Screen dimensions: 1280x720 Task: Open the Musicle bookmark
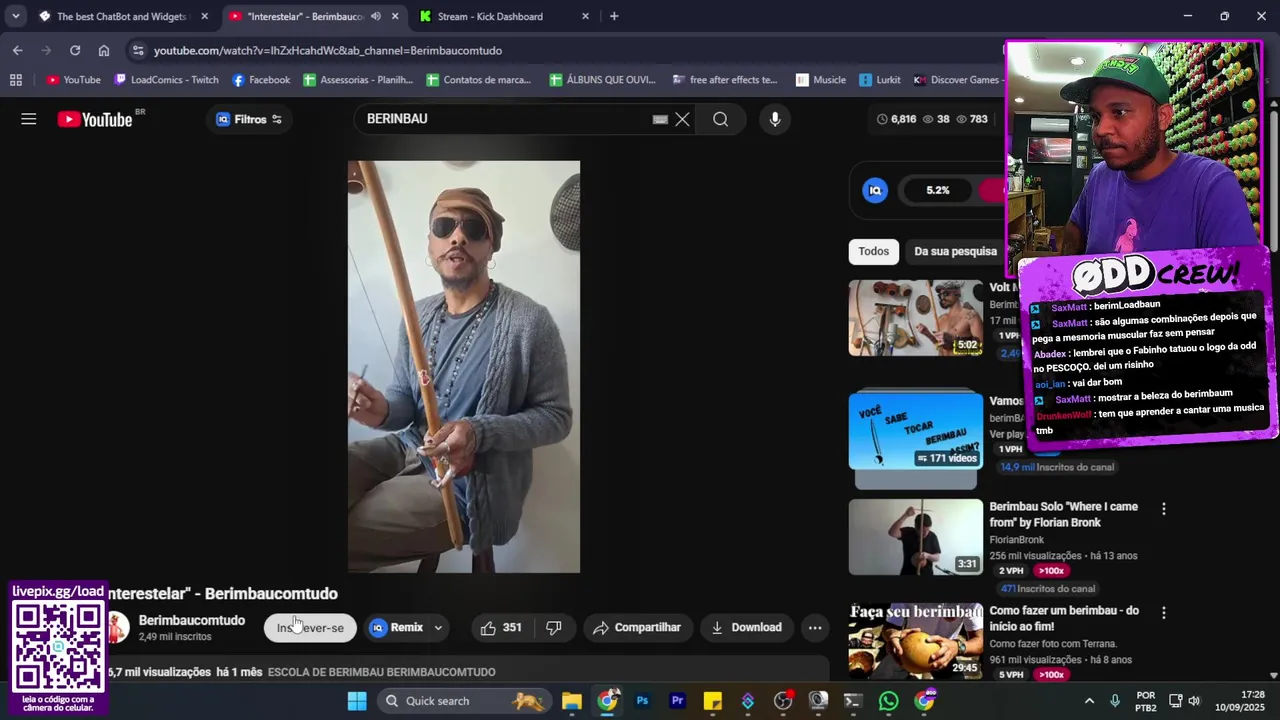pyautogui.click(x=821, y=80)
